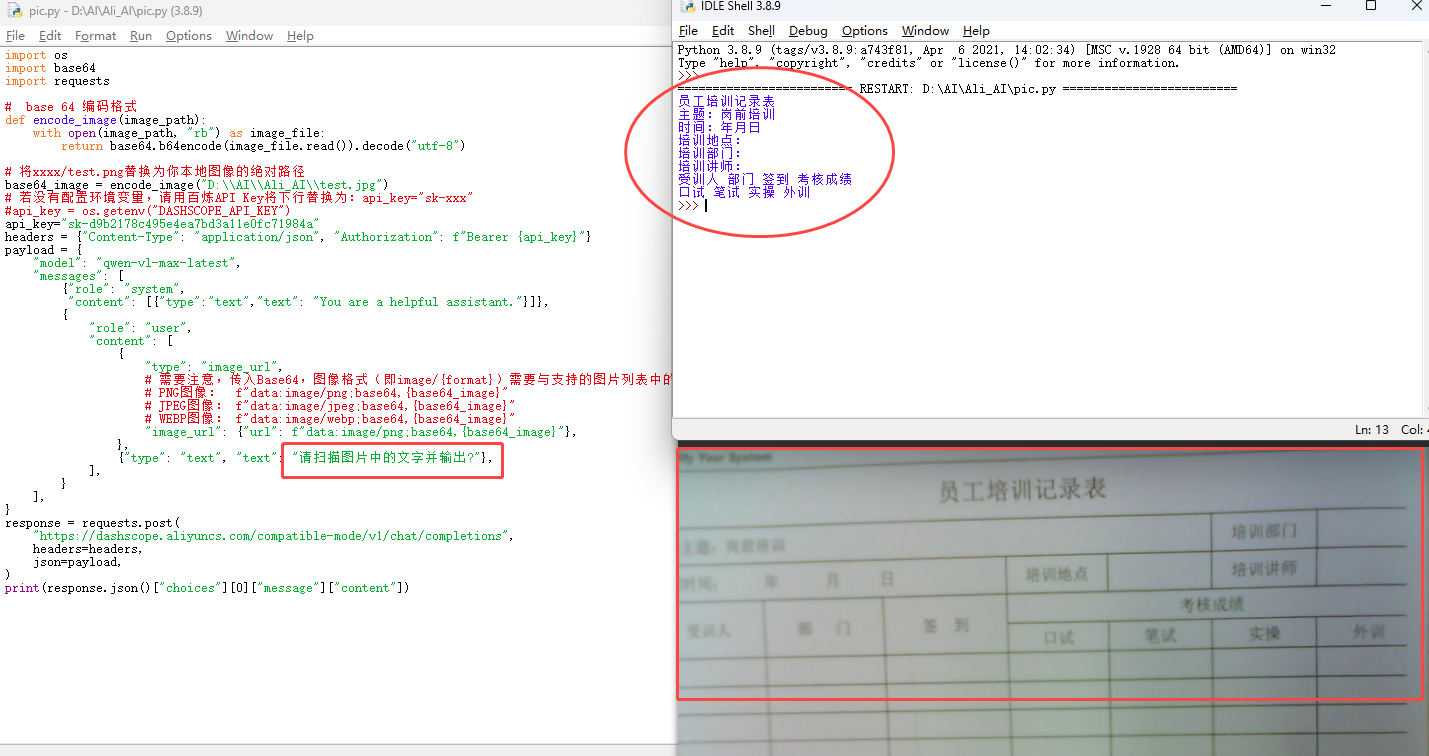The image size is (1429, 756).
Task: Click output line 时间: 年月日 in shell
Action: pos(719,128)
